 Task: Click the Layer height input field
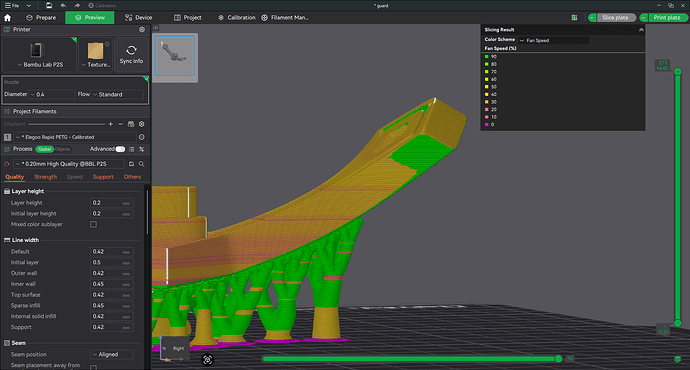[x=111, y=203]
